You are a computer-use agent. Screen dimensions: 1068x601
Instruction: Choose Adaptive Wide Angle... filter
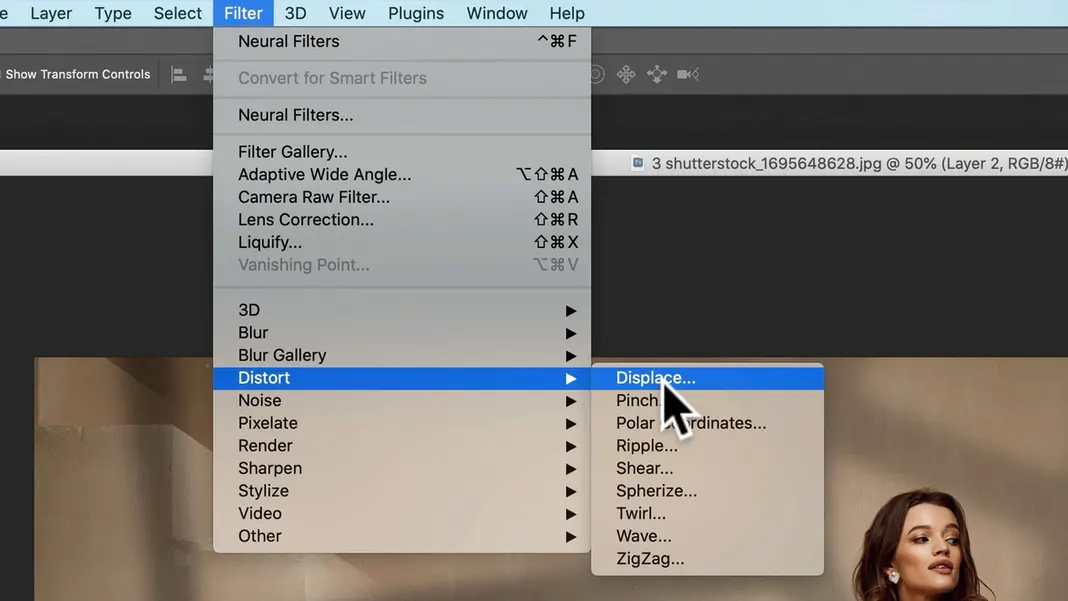click(x=402, y=174)
